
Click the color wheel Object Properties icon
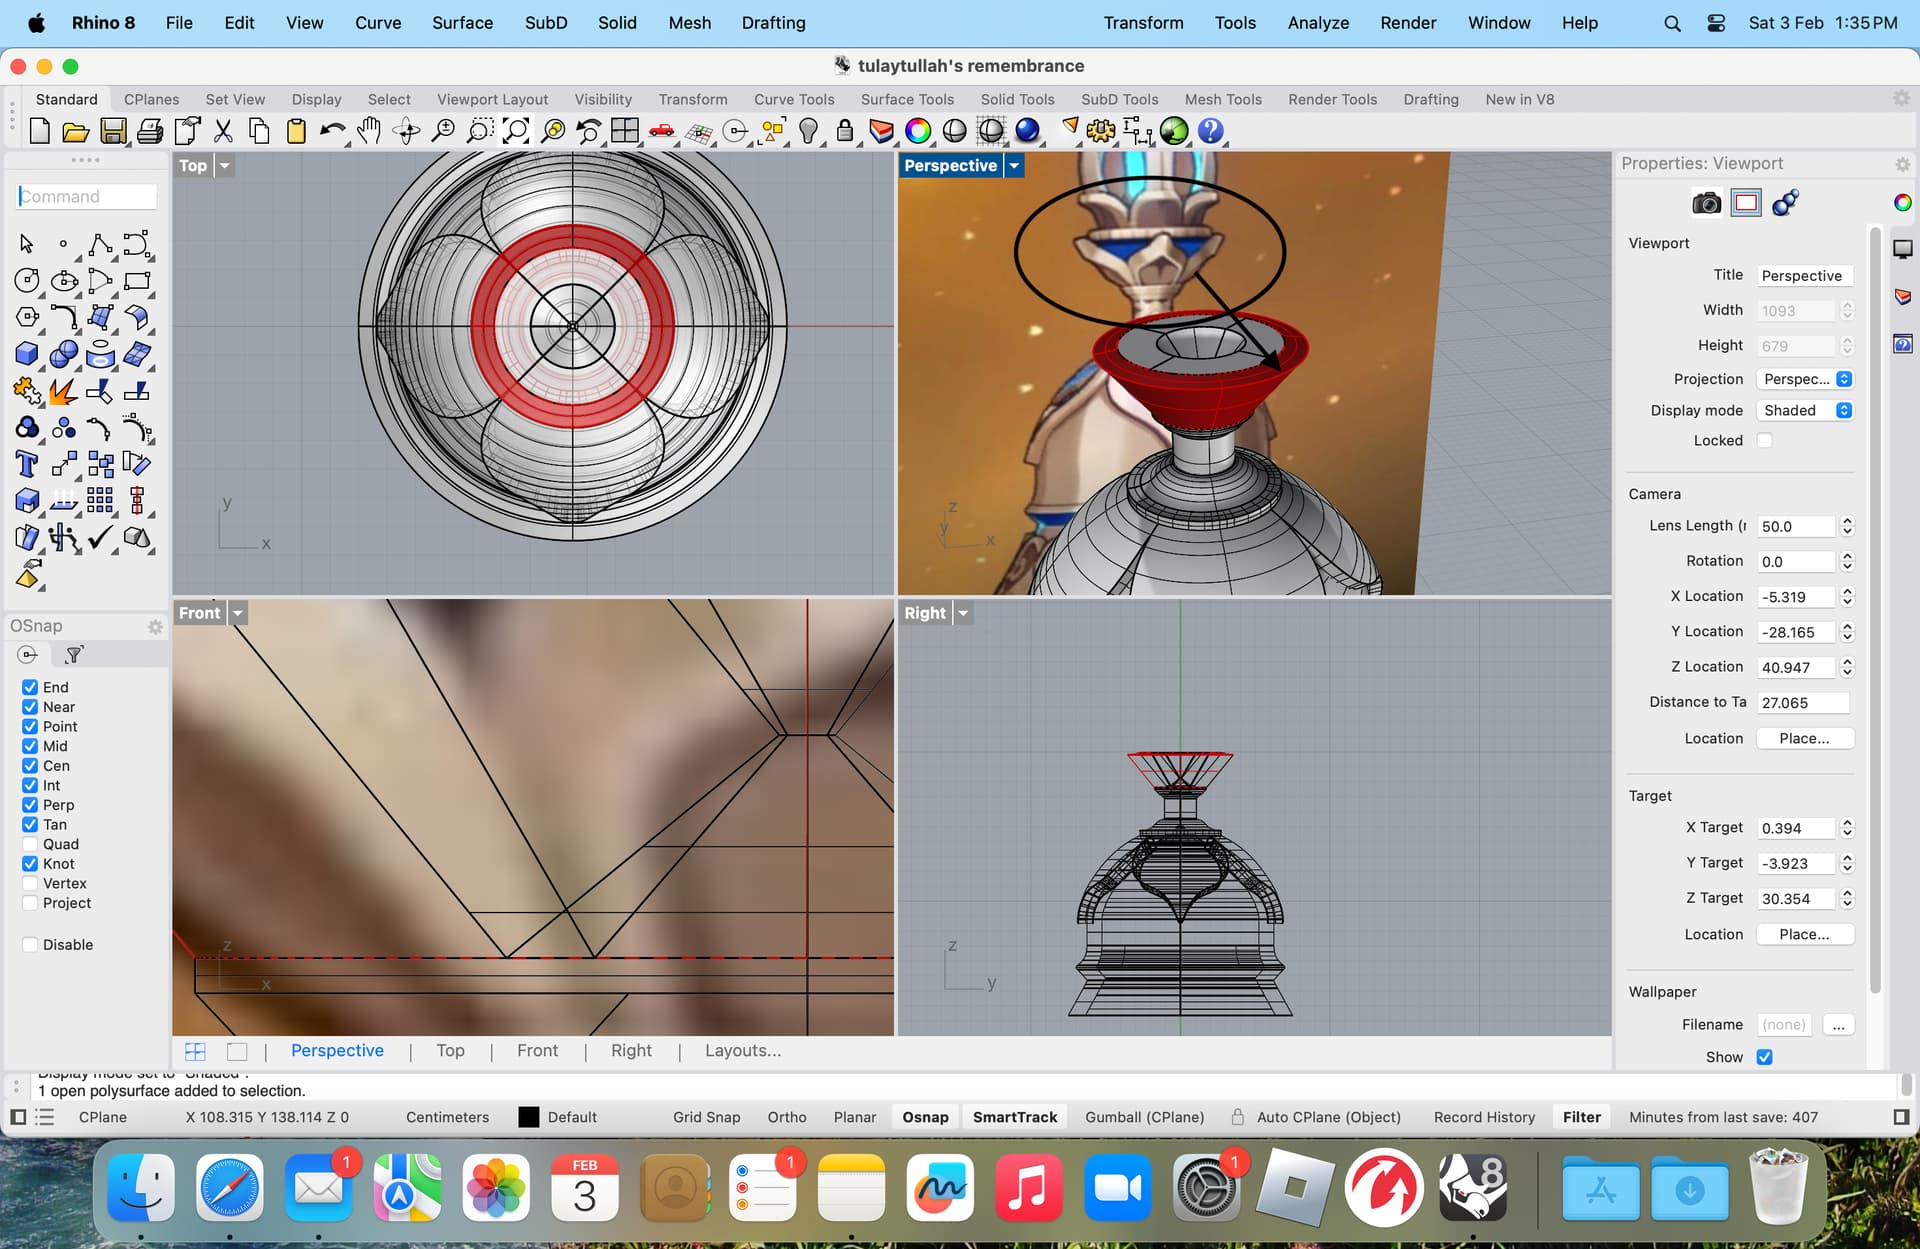tap(918, 131)
